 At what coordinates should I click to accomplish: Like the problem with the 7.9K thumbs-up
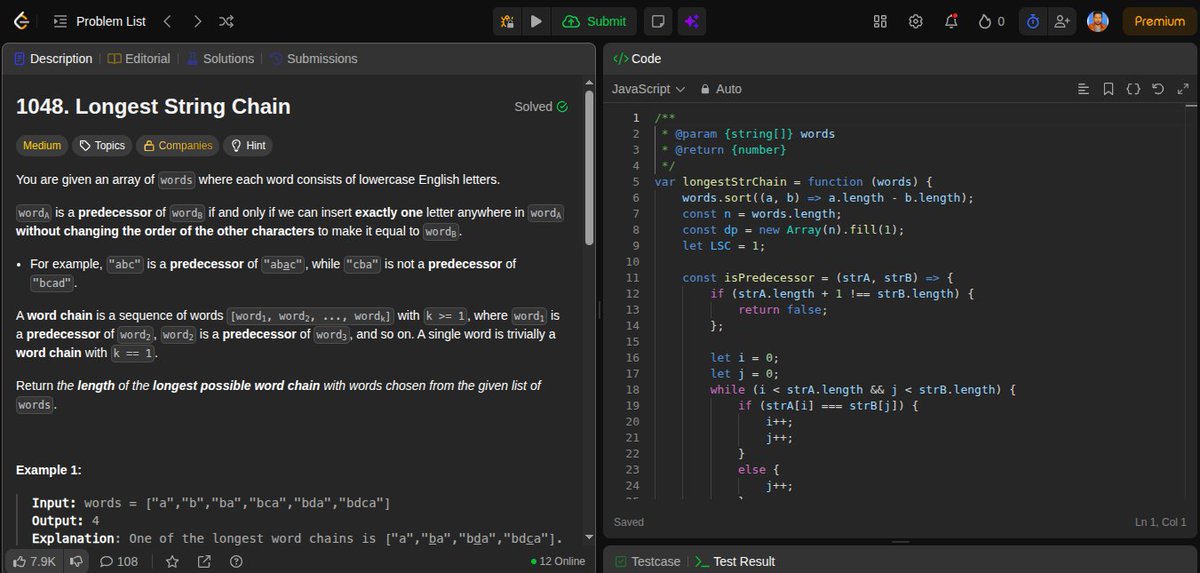click(x=33, y=562)
